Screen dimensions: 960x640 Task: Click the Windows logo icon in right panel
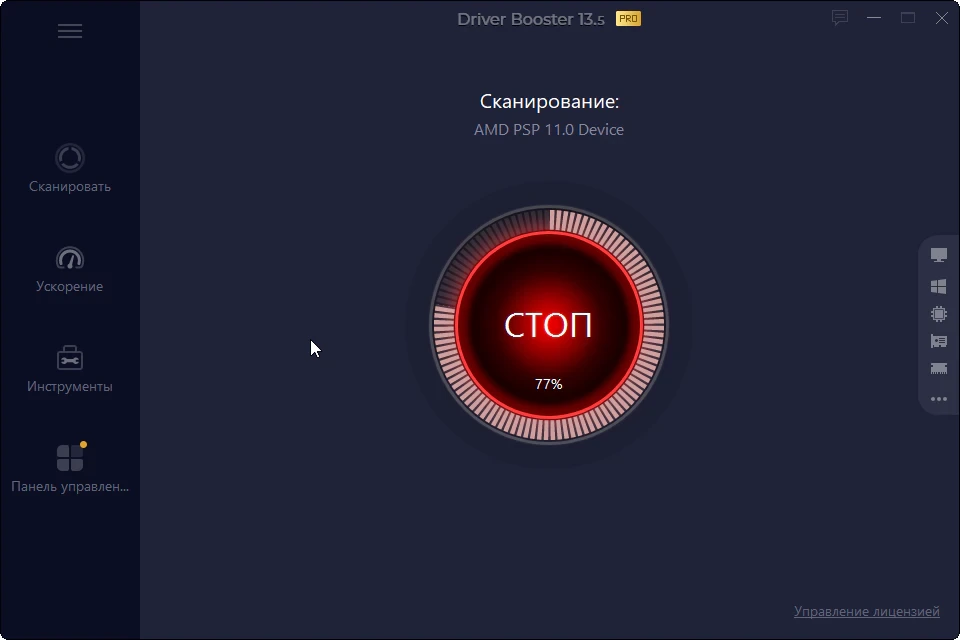[x=939, y=286]
